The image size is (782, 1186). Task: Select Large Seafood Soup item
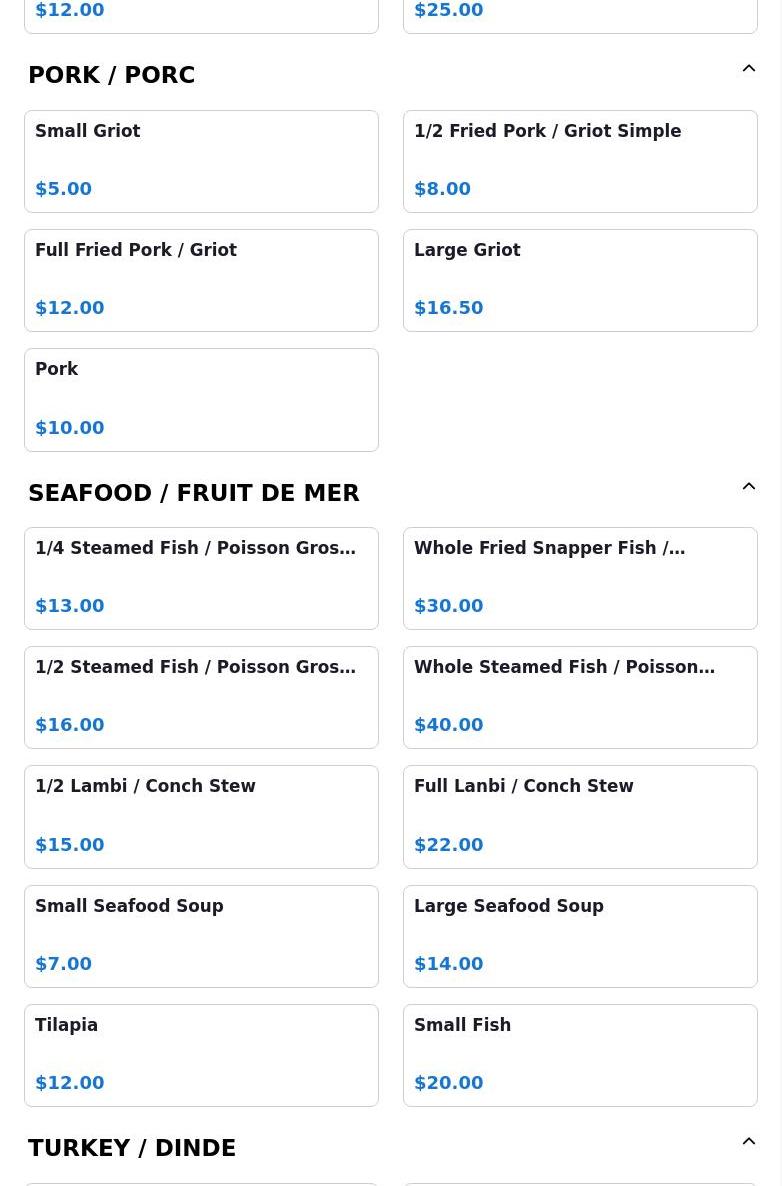click(x=580, y=936)
